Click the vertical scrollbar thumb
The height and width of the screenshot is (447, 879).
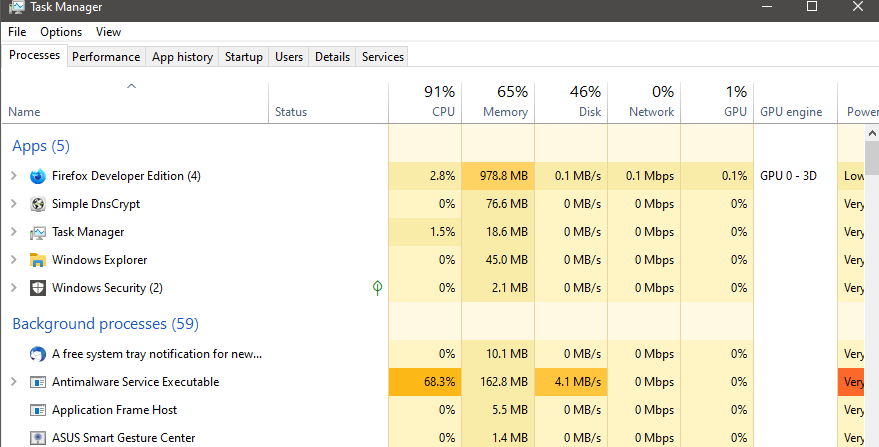[x=872, y=160]
